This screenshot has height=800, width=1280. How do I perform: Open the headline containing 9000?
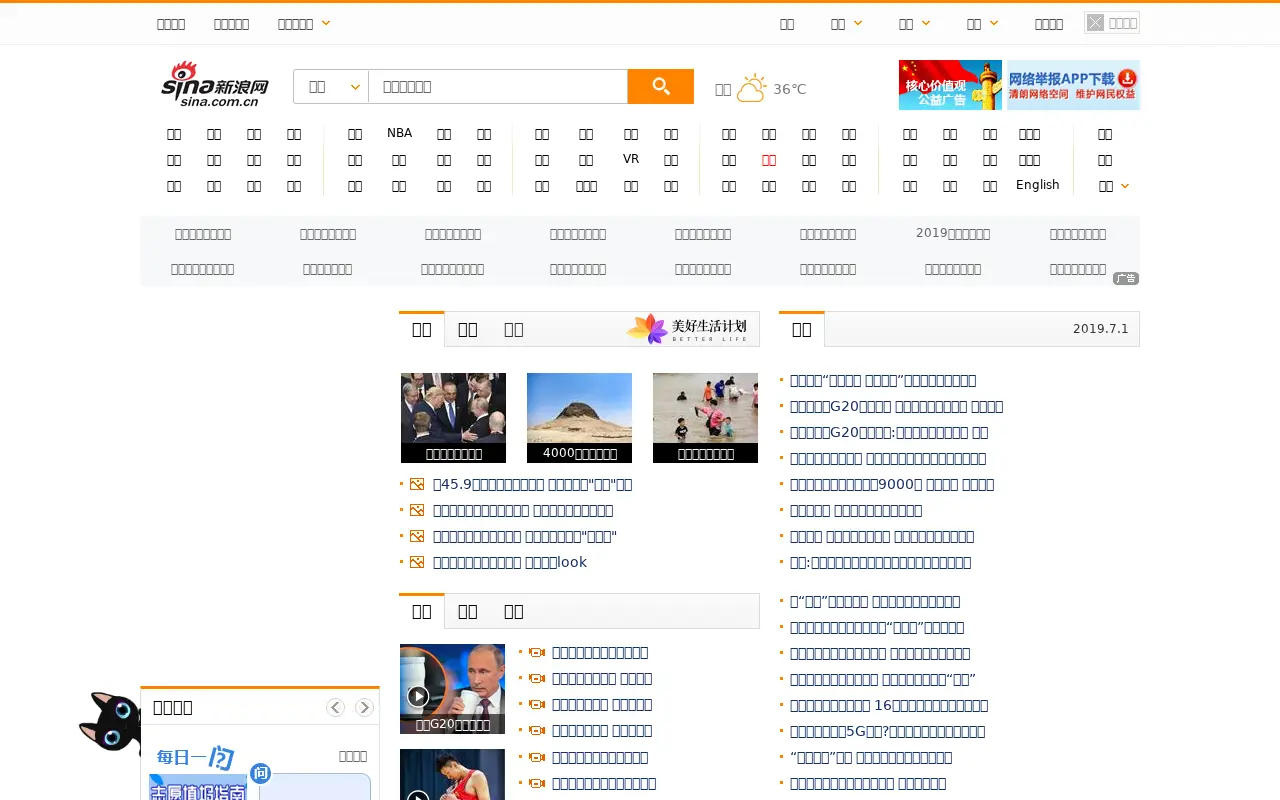tap(892, 485)
